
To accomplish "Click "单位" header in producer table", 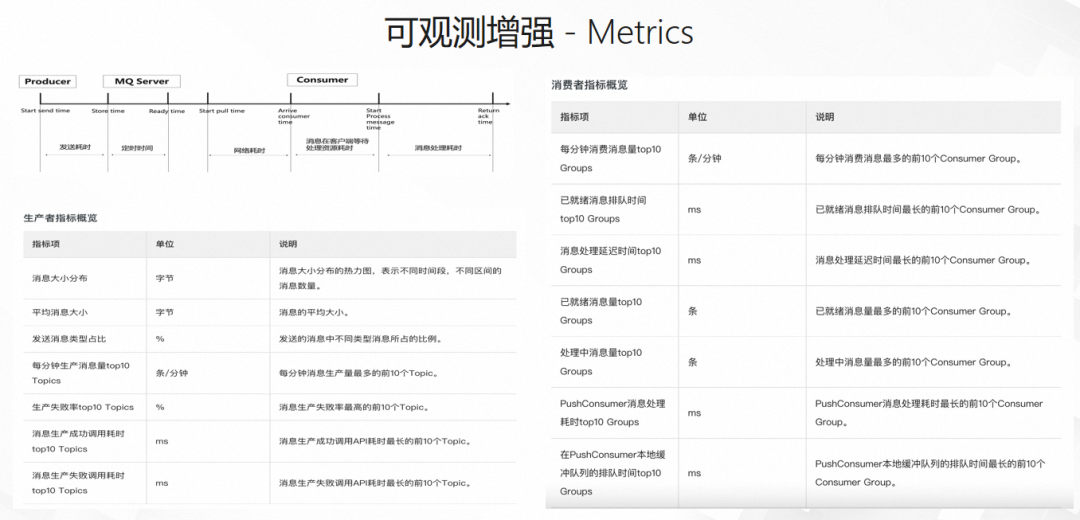I will [164, 245].
